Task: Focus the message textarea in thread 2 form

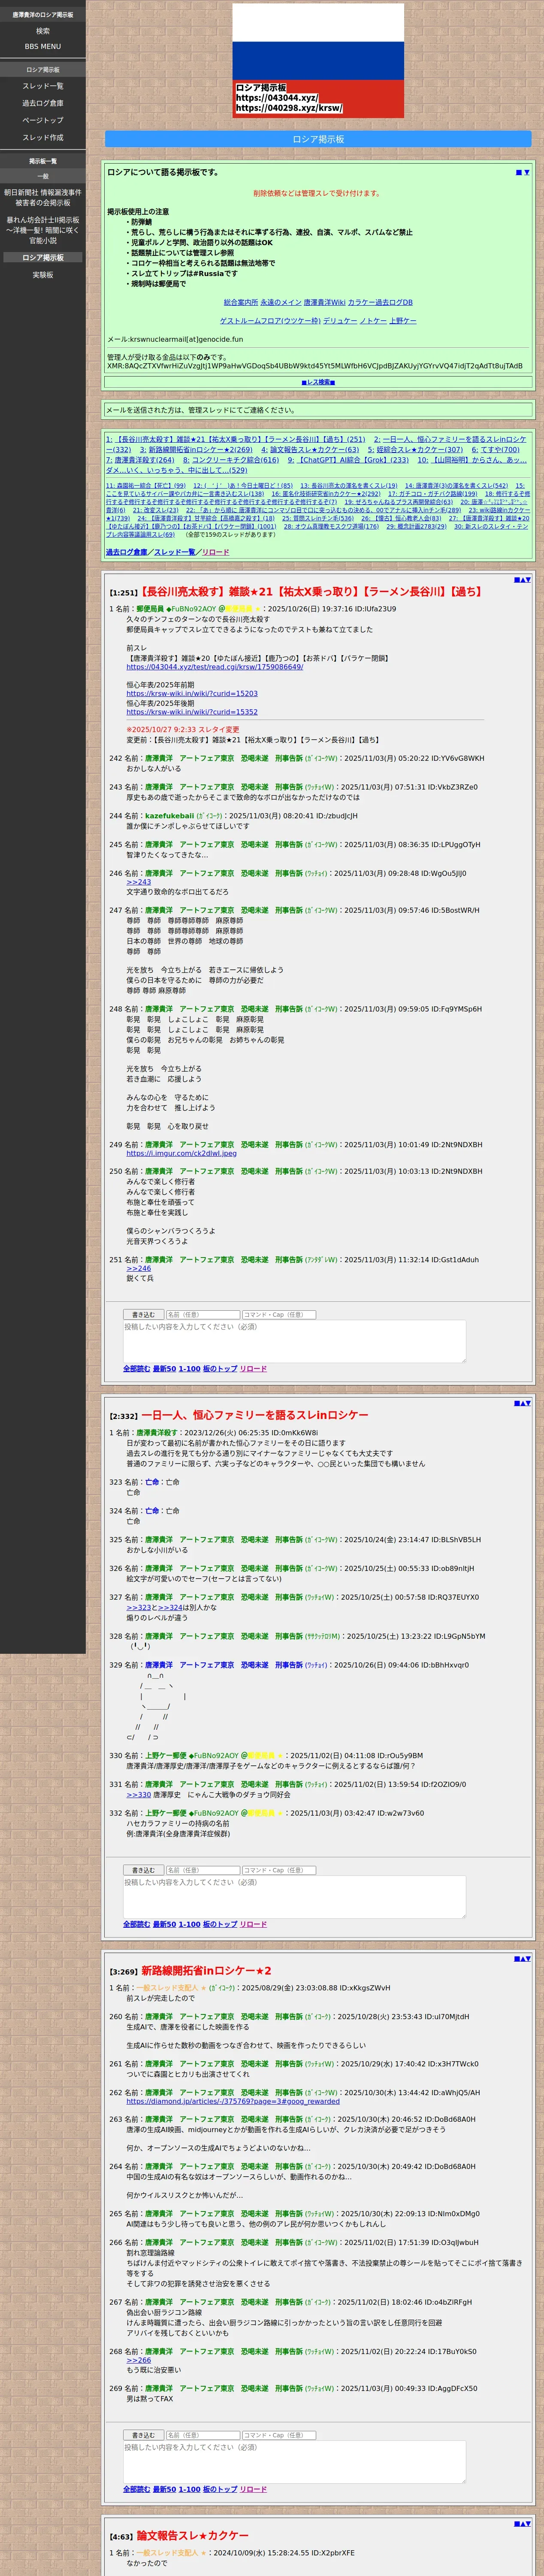Action: 294,1897
